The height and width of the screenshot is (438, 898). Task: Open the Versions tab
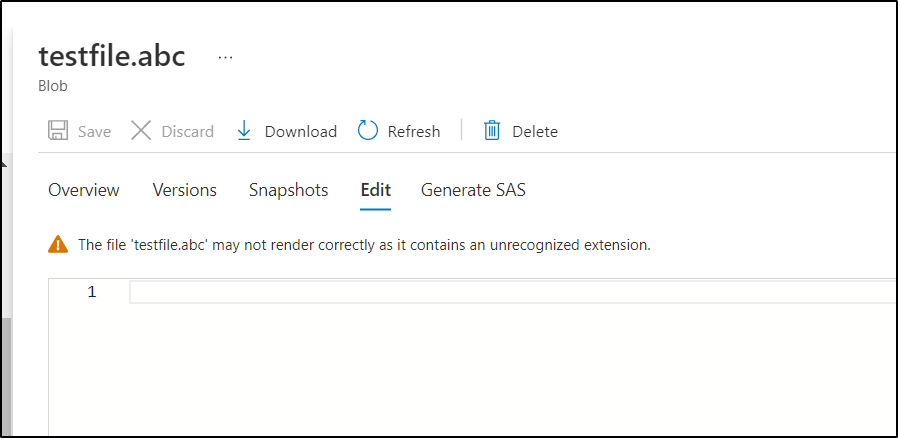pyautogui.click(x=184, y=190)
